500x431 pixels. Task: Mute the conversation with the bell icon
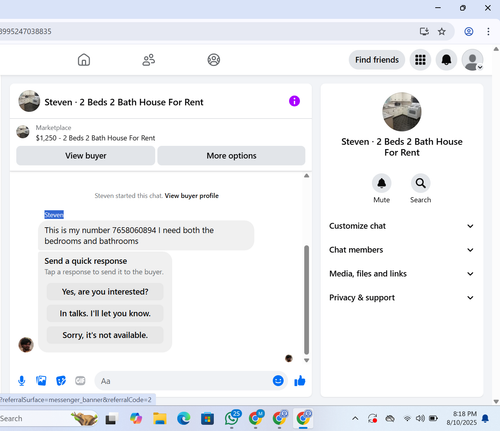point(382,183)
